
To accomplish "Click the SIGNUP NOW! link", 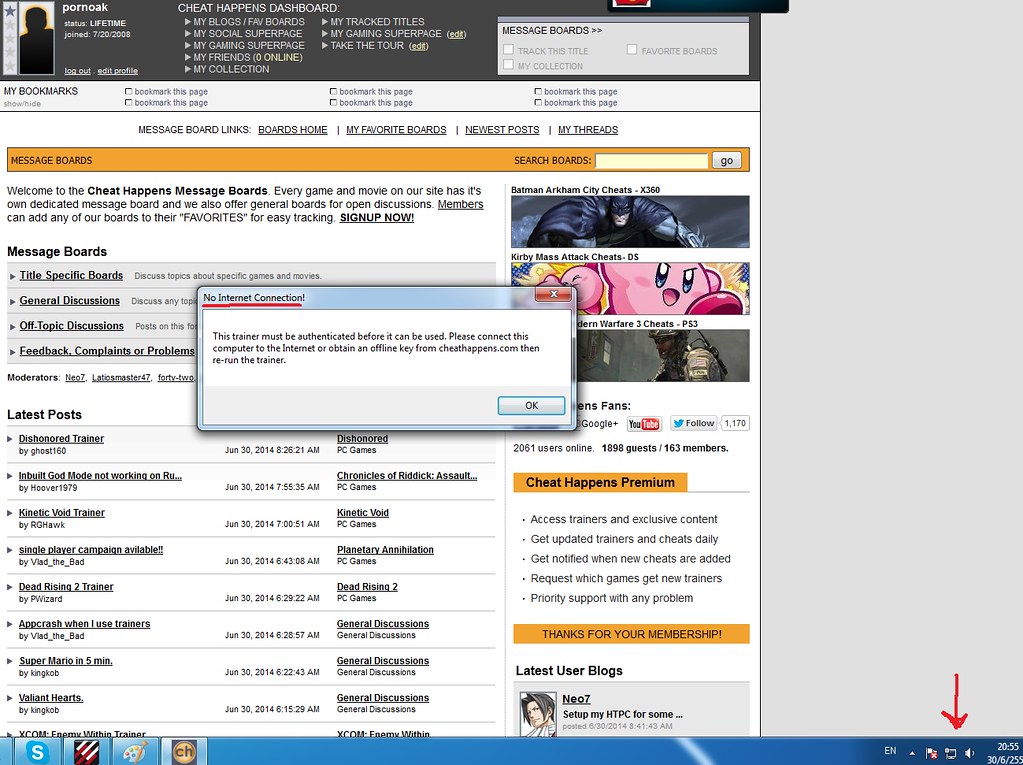I will pyautogui.click(x=376, y=218).
